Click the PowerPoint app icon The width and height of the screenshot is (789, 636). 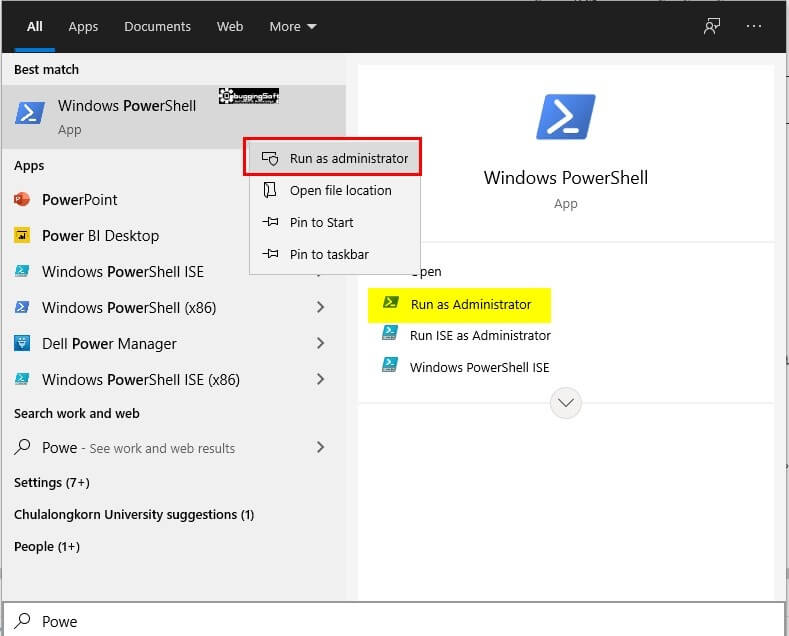tap(22, 199)
